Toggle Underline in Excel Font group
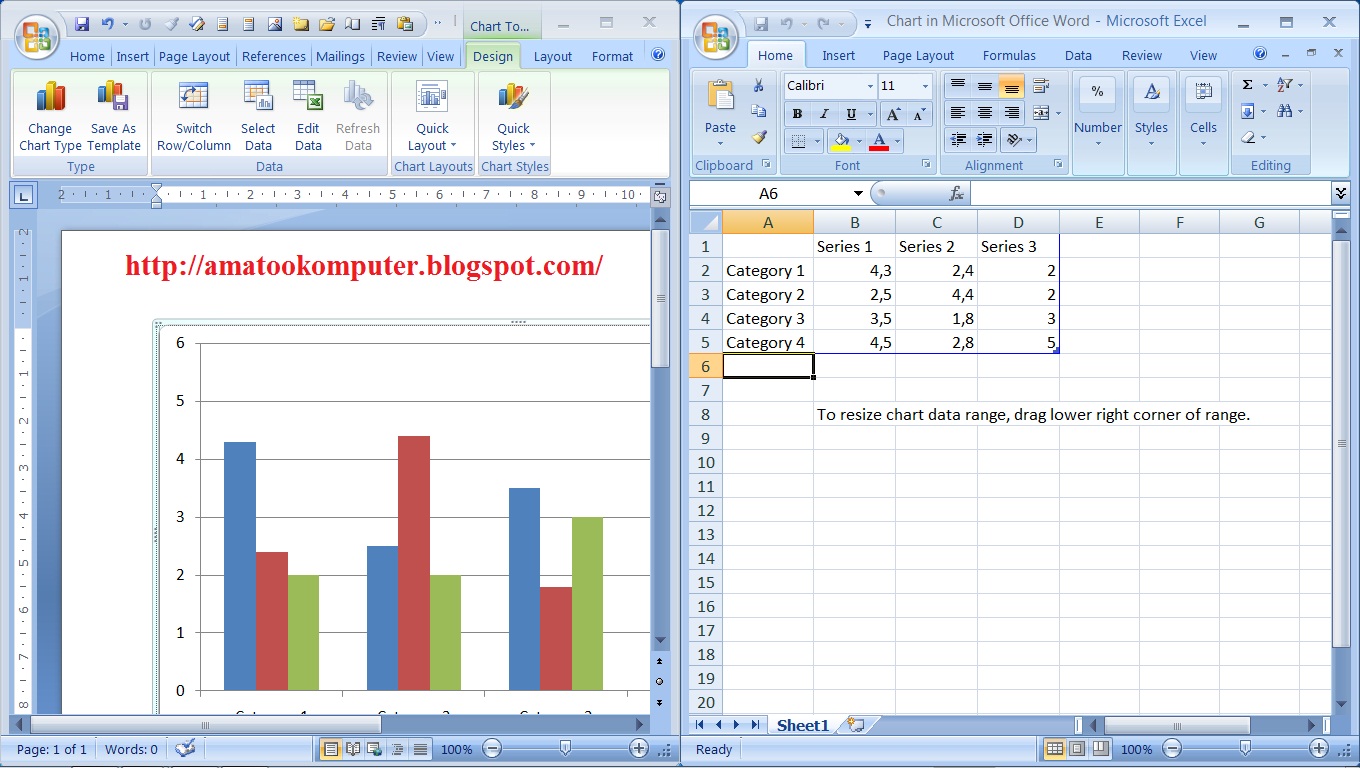Viewport: 1360px width, 768px height. pyautogui.click(x=851, y=114)
